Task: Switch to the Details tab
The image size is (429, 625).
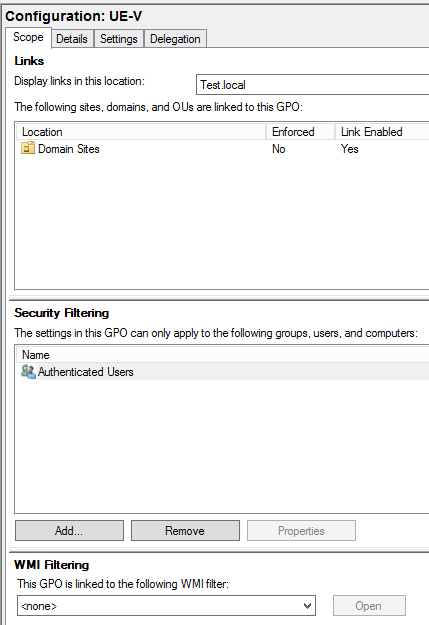Action: (x=72, y=39)
